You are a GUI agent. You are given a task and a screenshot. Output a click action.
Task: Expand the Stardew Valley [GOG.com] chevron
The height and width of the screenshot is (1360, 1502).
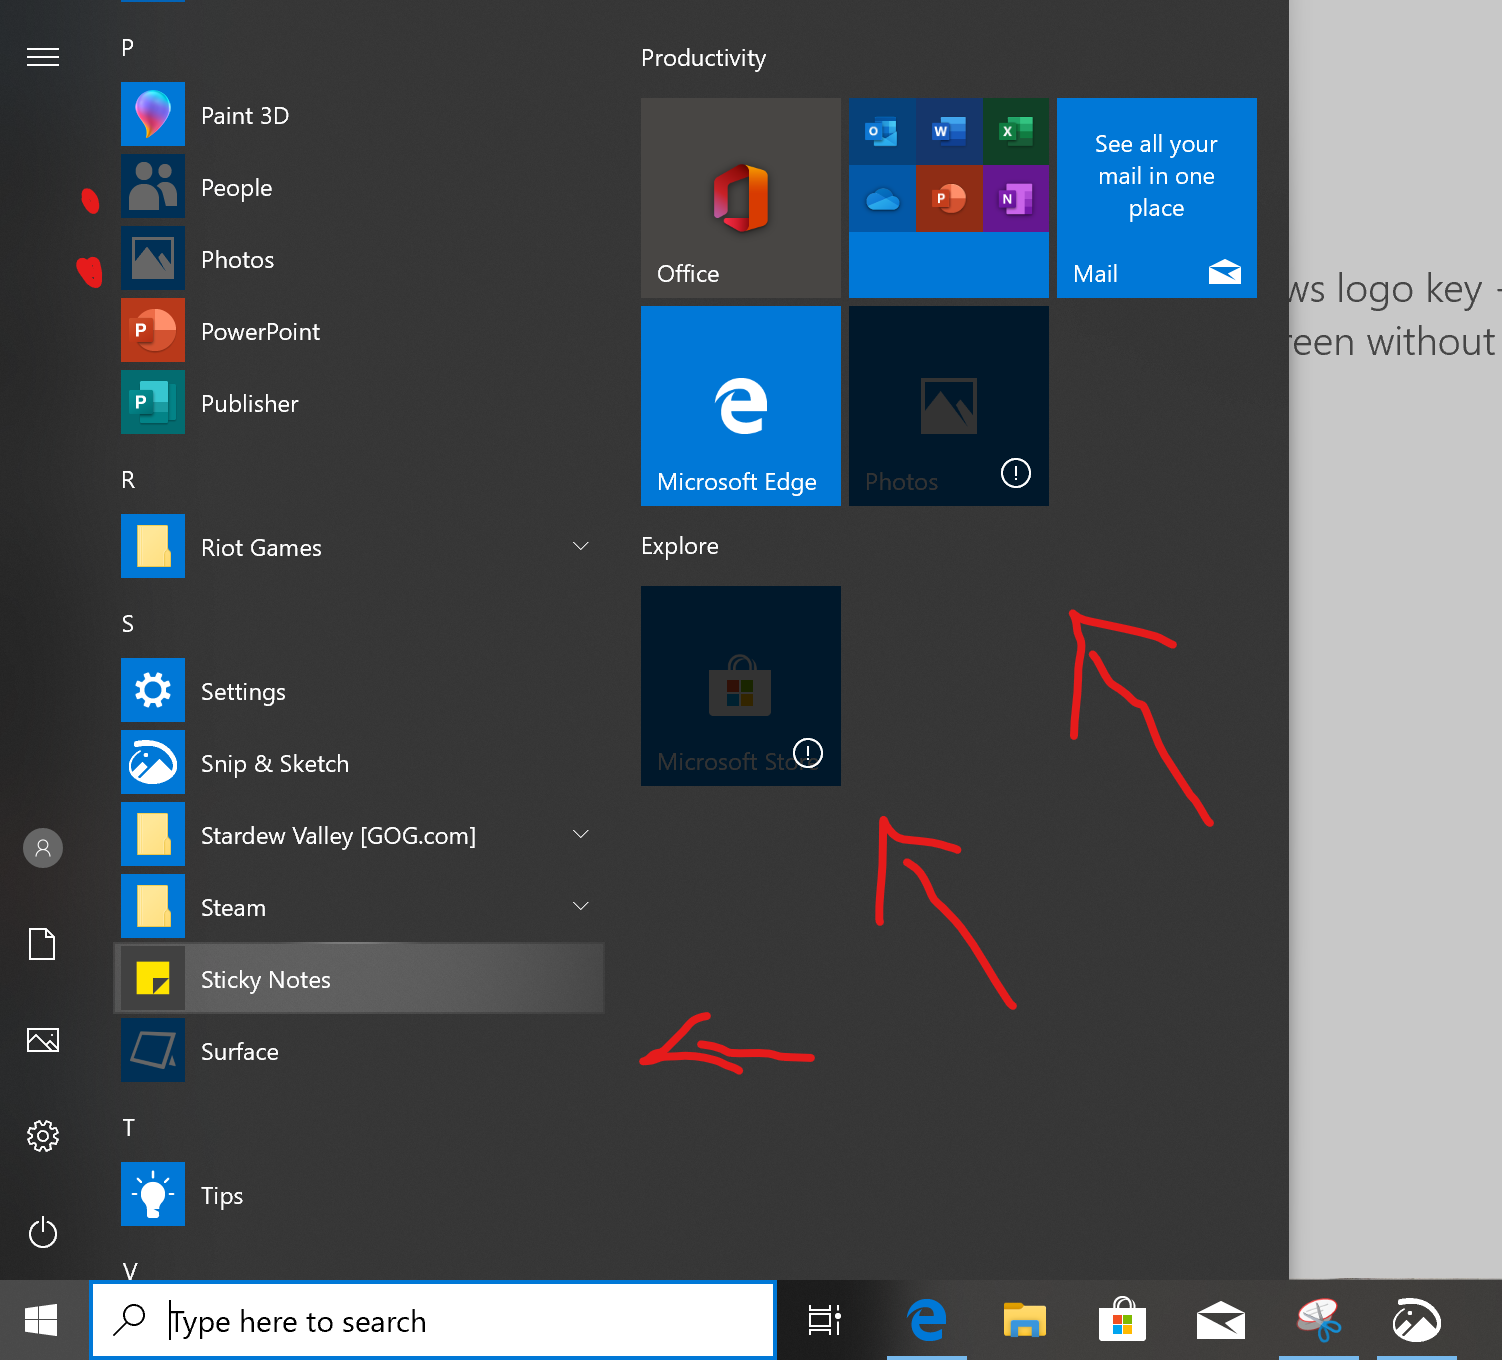[580, 834]
